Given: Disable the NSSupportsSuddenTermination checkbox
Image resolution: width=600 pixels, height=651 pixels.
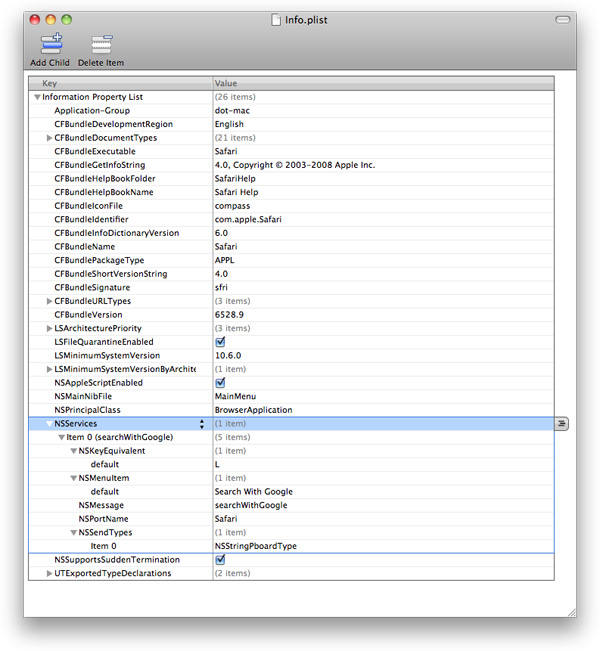Looking at the screenshot, I should point(220,560).
